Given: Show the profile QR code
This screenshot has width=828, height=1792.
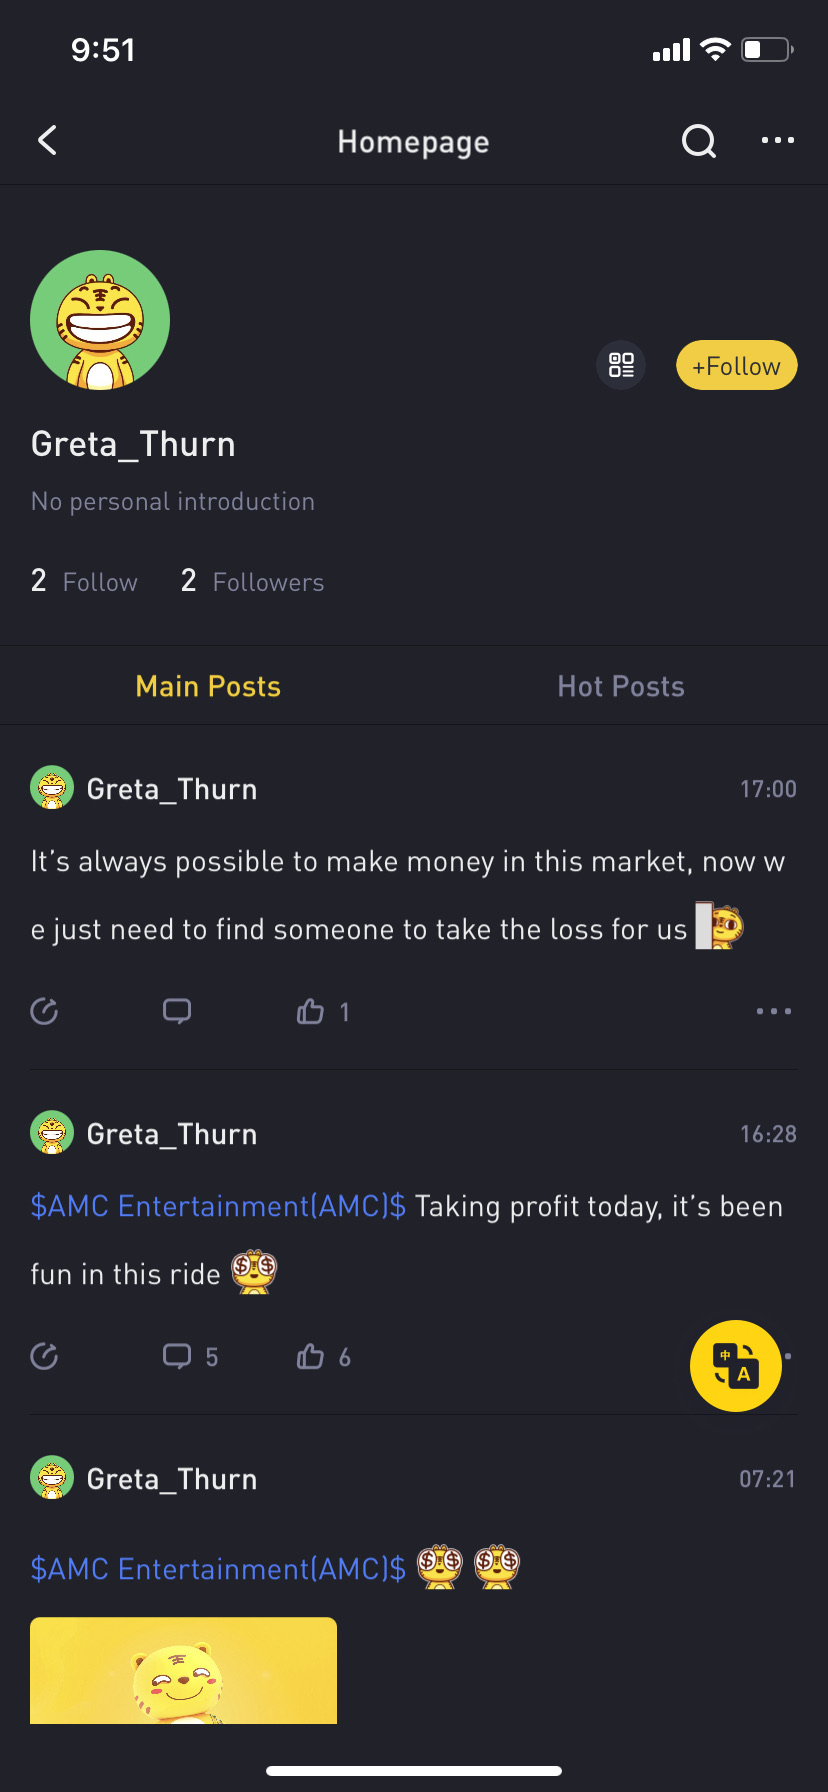Looking at the screenshot, I should click(621, 365).
